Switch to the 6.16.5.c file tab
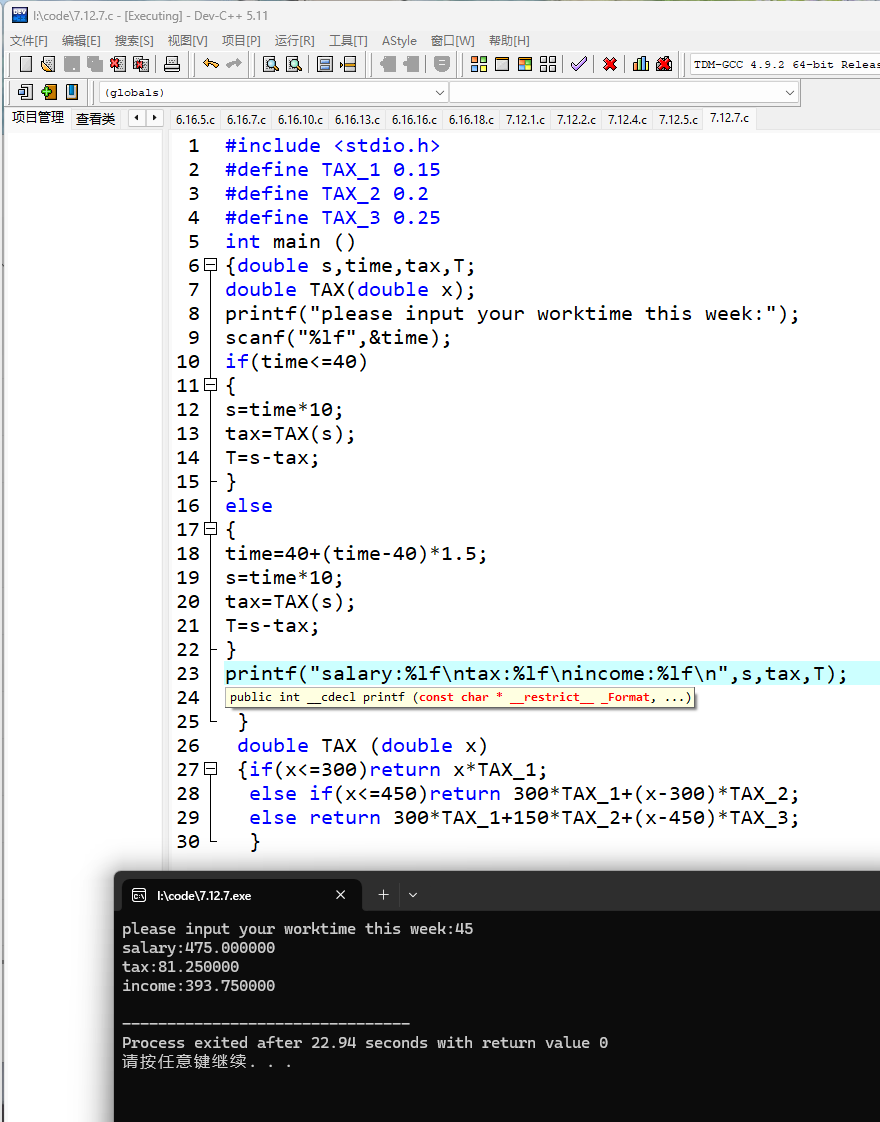The image size is (880, 1122). click(x=195, y=119)
